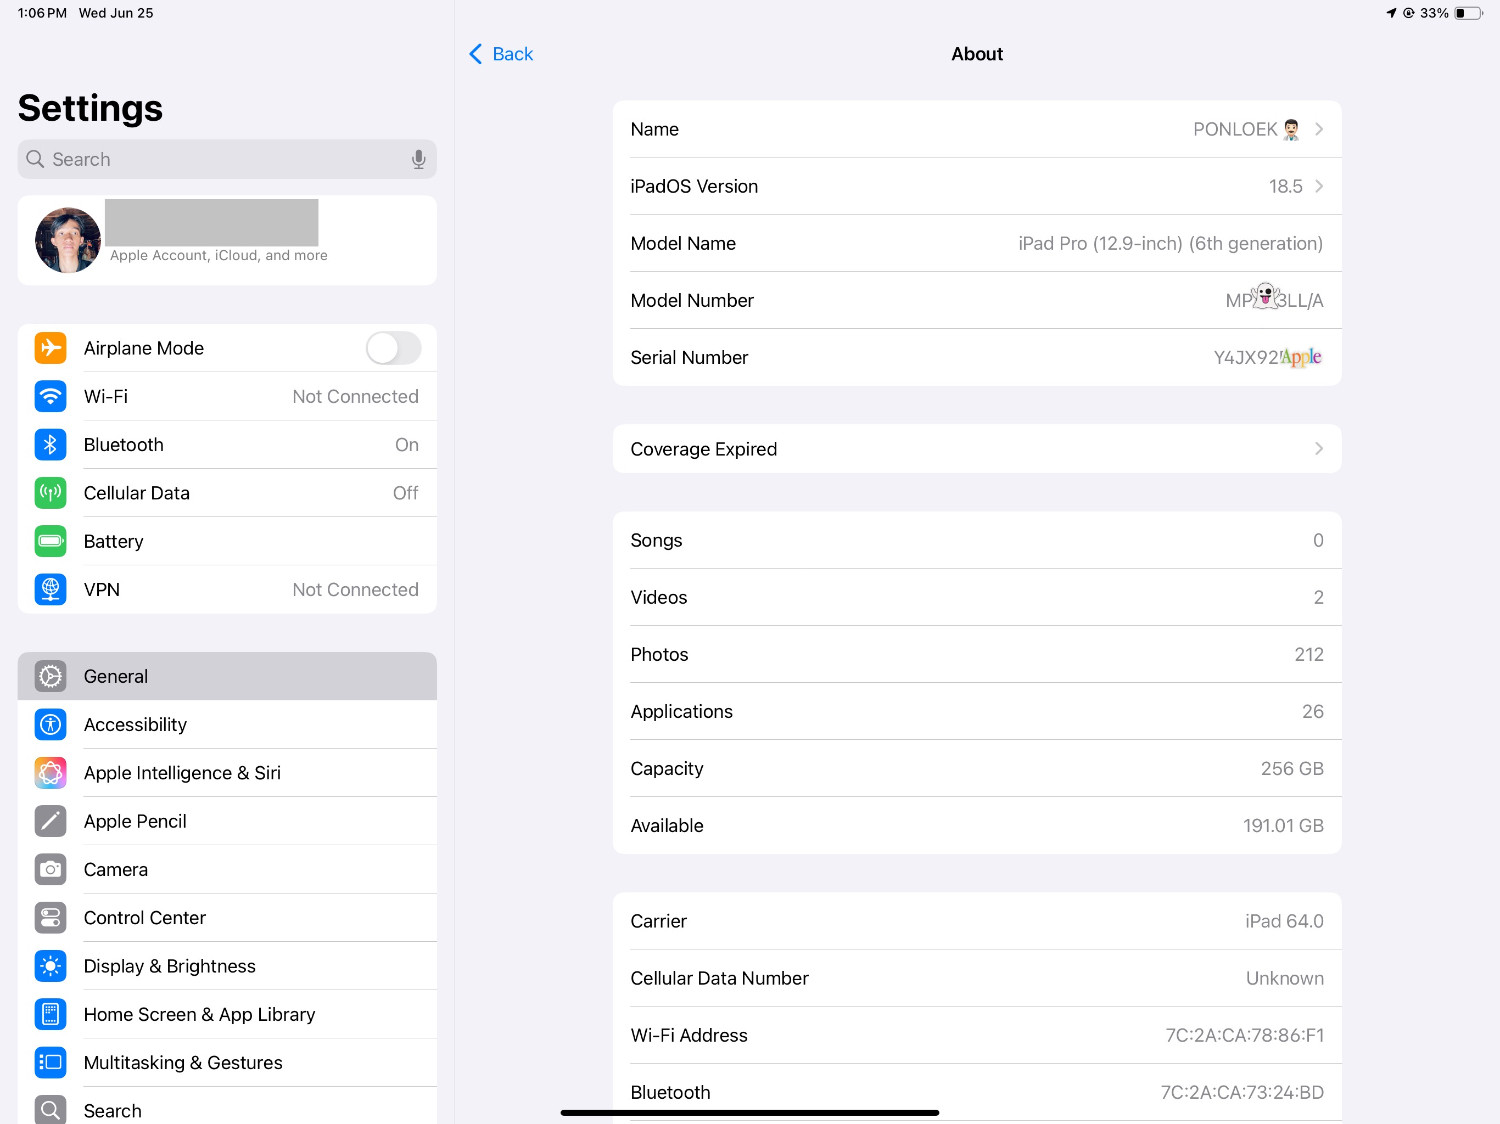Tap the Coverage Expired label
The image size is (1500, 1124).
(704, 449)
